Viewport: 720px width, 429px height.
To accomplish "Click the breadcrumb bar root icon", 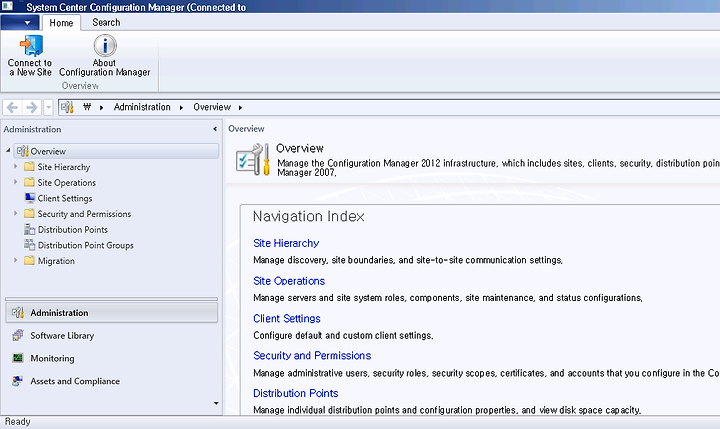I will (x=67, y=107).
